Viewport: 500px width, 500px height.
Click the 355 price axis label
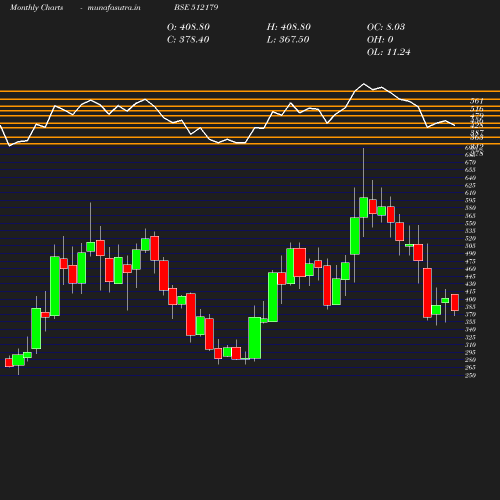click(470, 322)
